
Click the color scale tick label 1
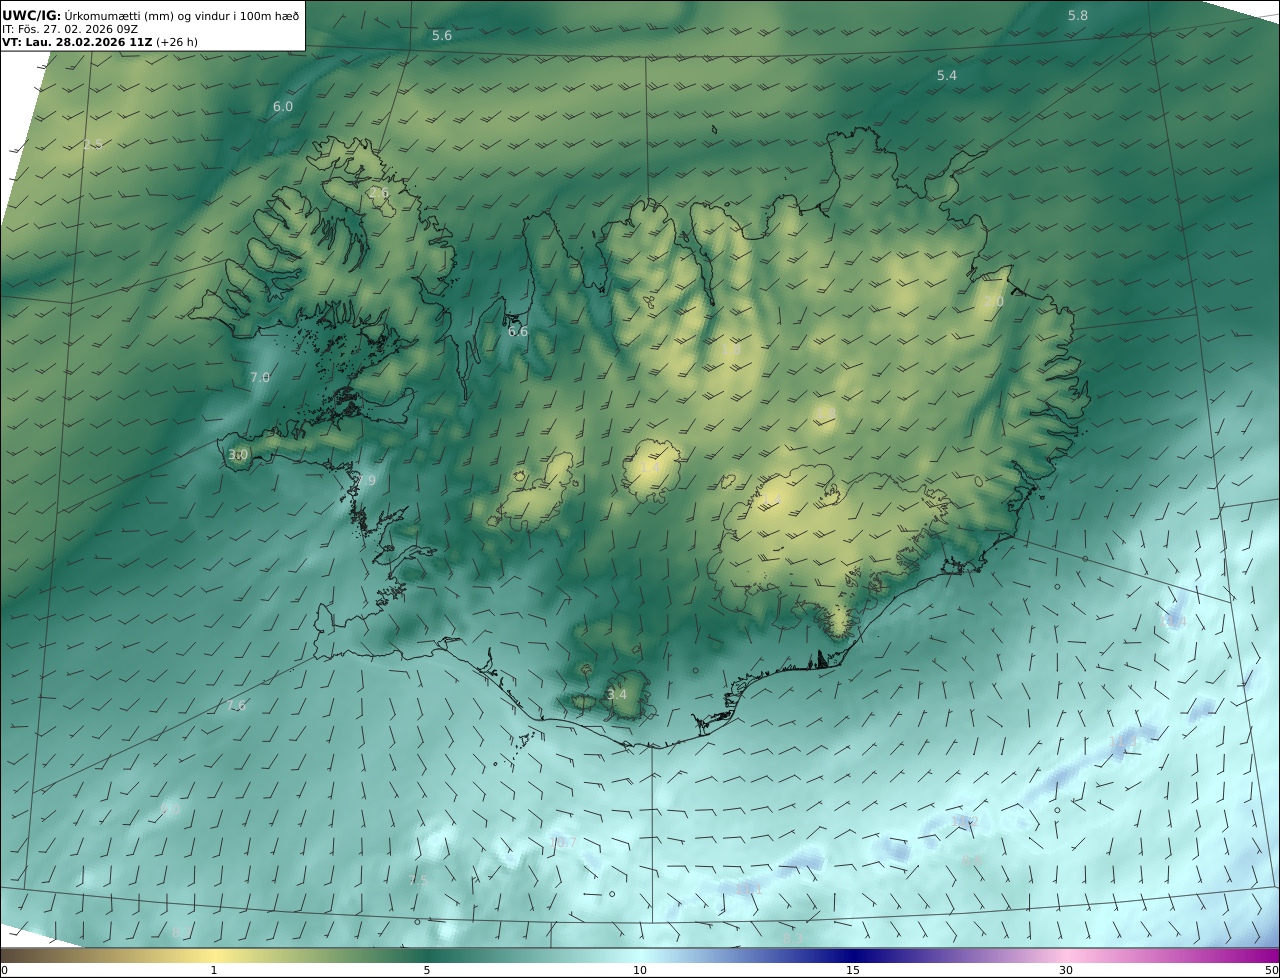tap(214, 970)
